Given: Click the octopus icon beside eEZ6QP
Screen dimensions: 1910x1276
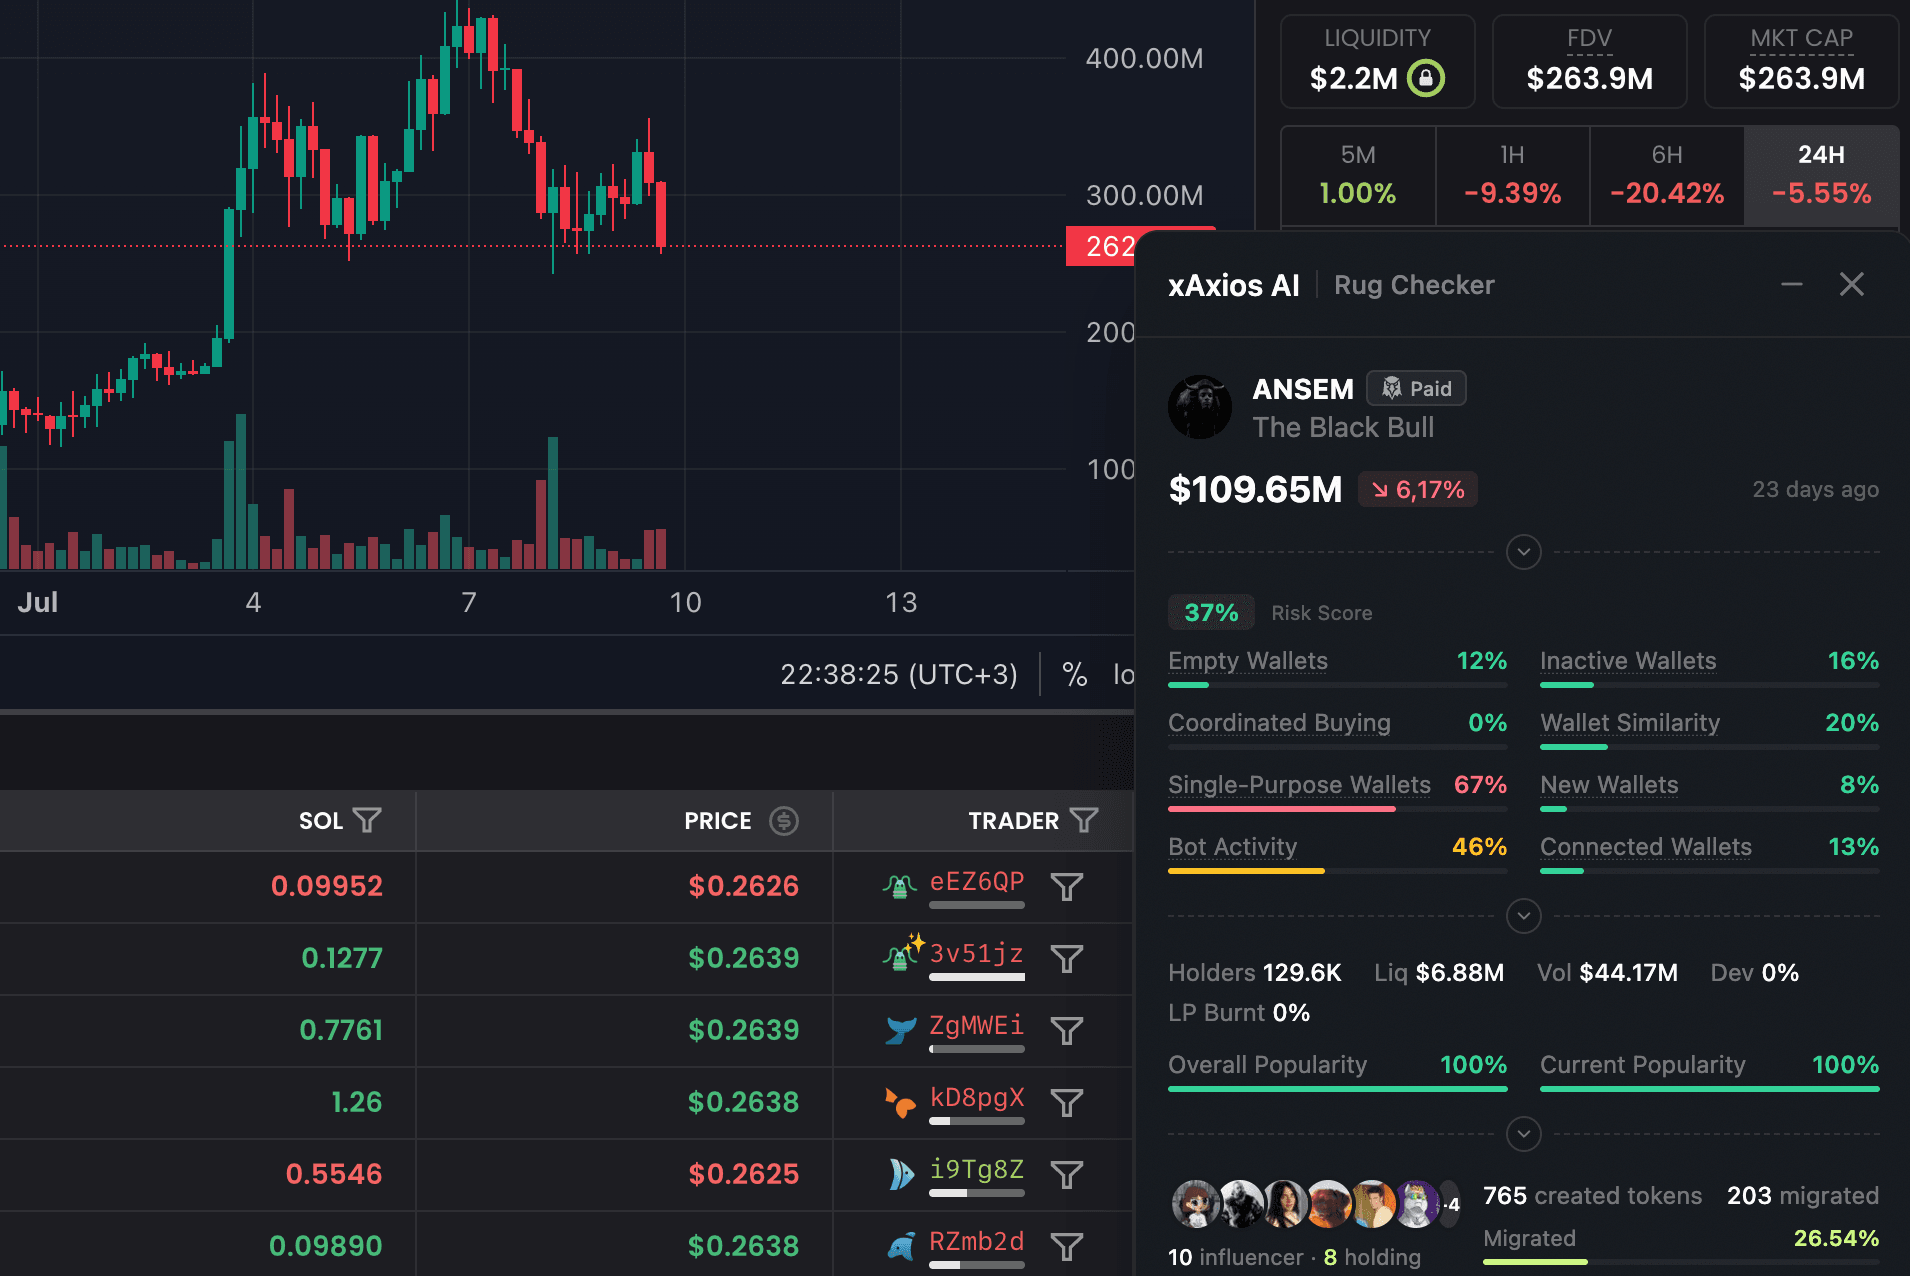Looking at the screenshot, I should tap(900, 886).
